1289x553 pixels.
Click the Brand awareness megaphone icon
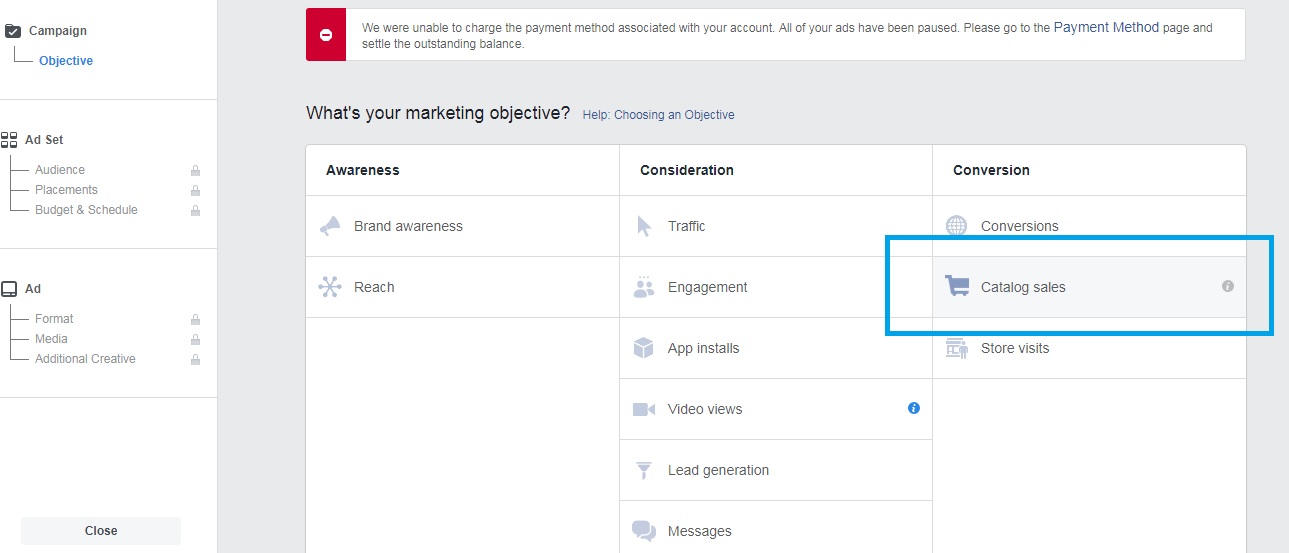tap(330, 226)
